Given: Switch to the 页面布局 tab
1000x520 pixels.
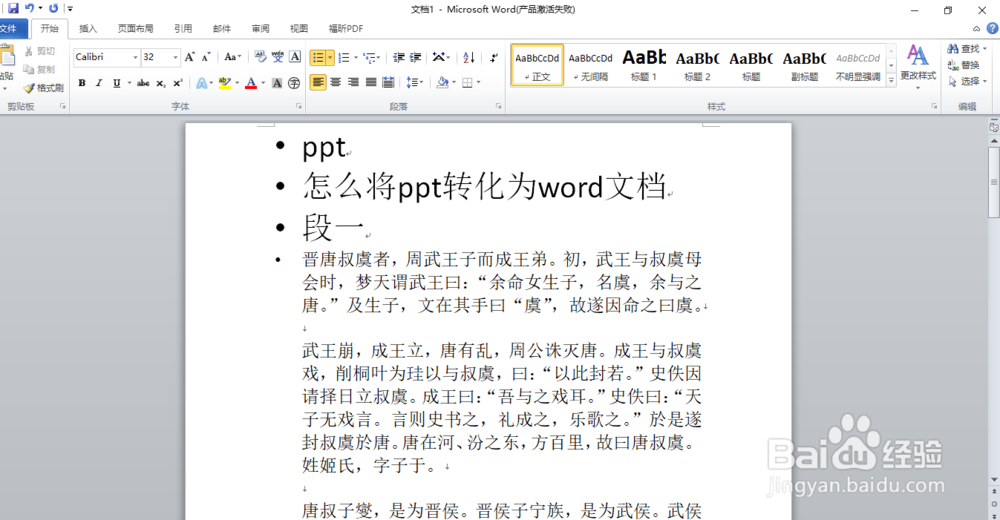Looking at the screenshot, I should tap(135, 29).
